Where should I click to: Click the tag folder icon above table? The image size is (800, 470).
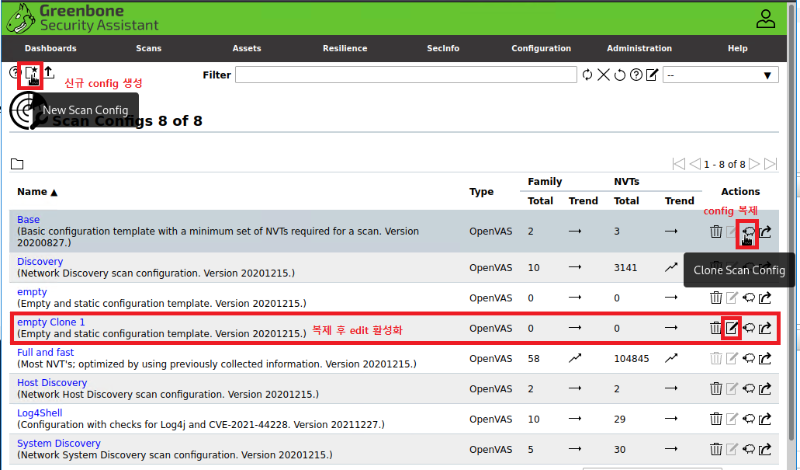pyautogui.click(x=17, y=164)
